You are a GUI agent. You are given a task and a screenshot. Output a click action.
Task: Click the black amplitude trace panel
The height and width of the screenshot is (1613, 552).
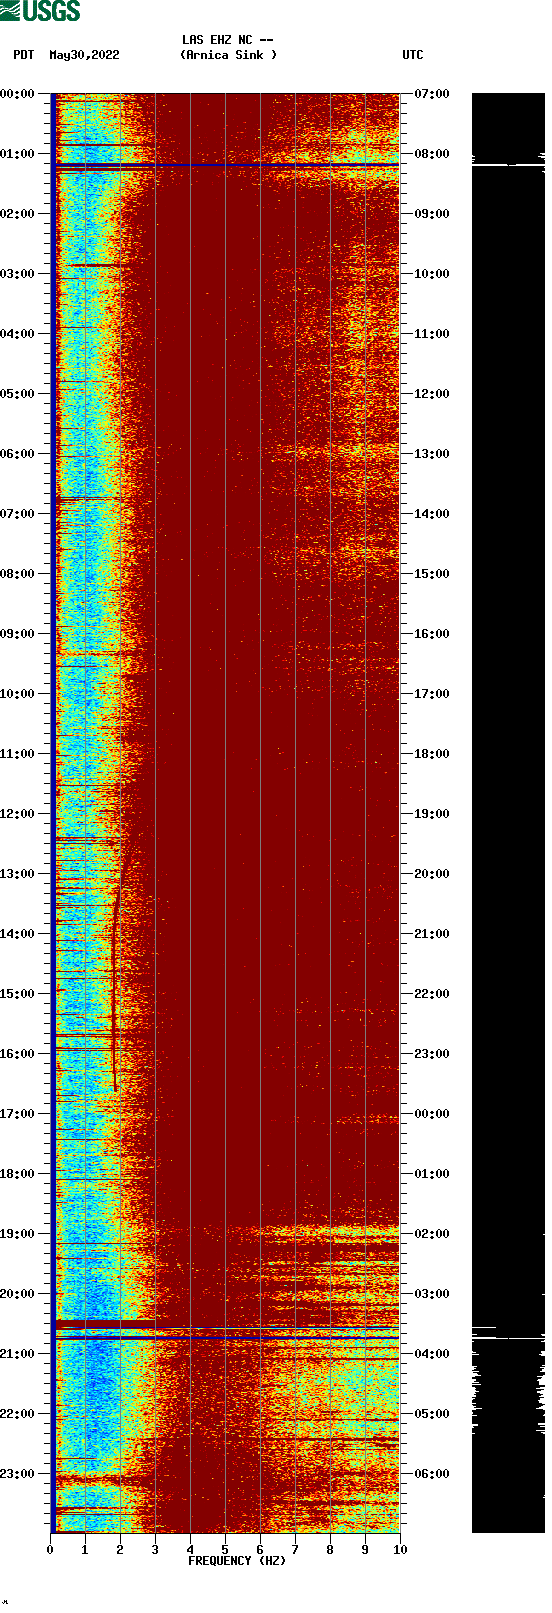[x=508, y=813]
